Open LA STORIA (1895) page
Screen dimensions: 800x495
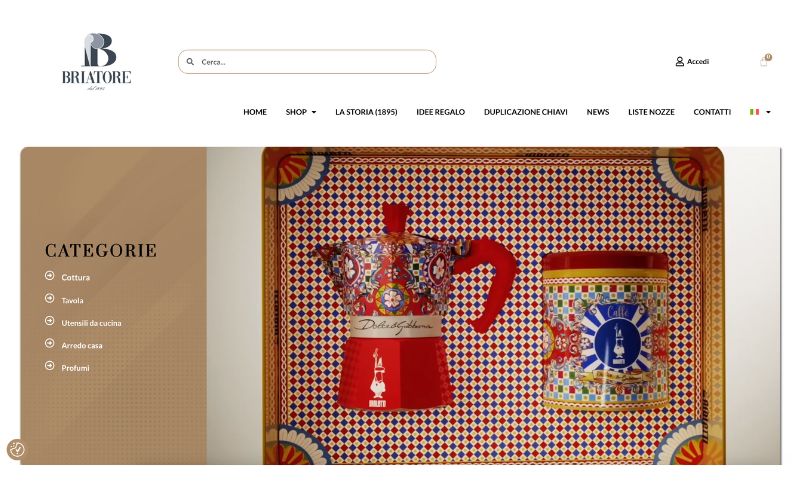click(366, 112)
